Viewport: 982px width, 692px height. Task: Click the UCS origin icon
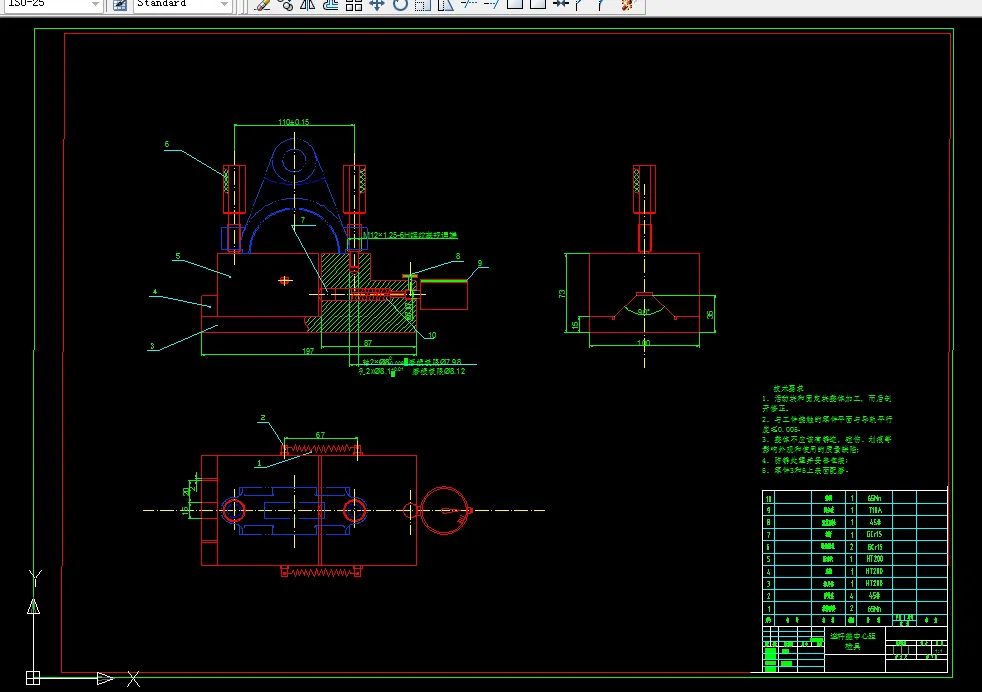tap(33, 678)
